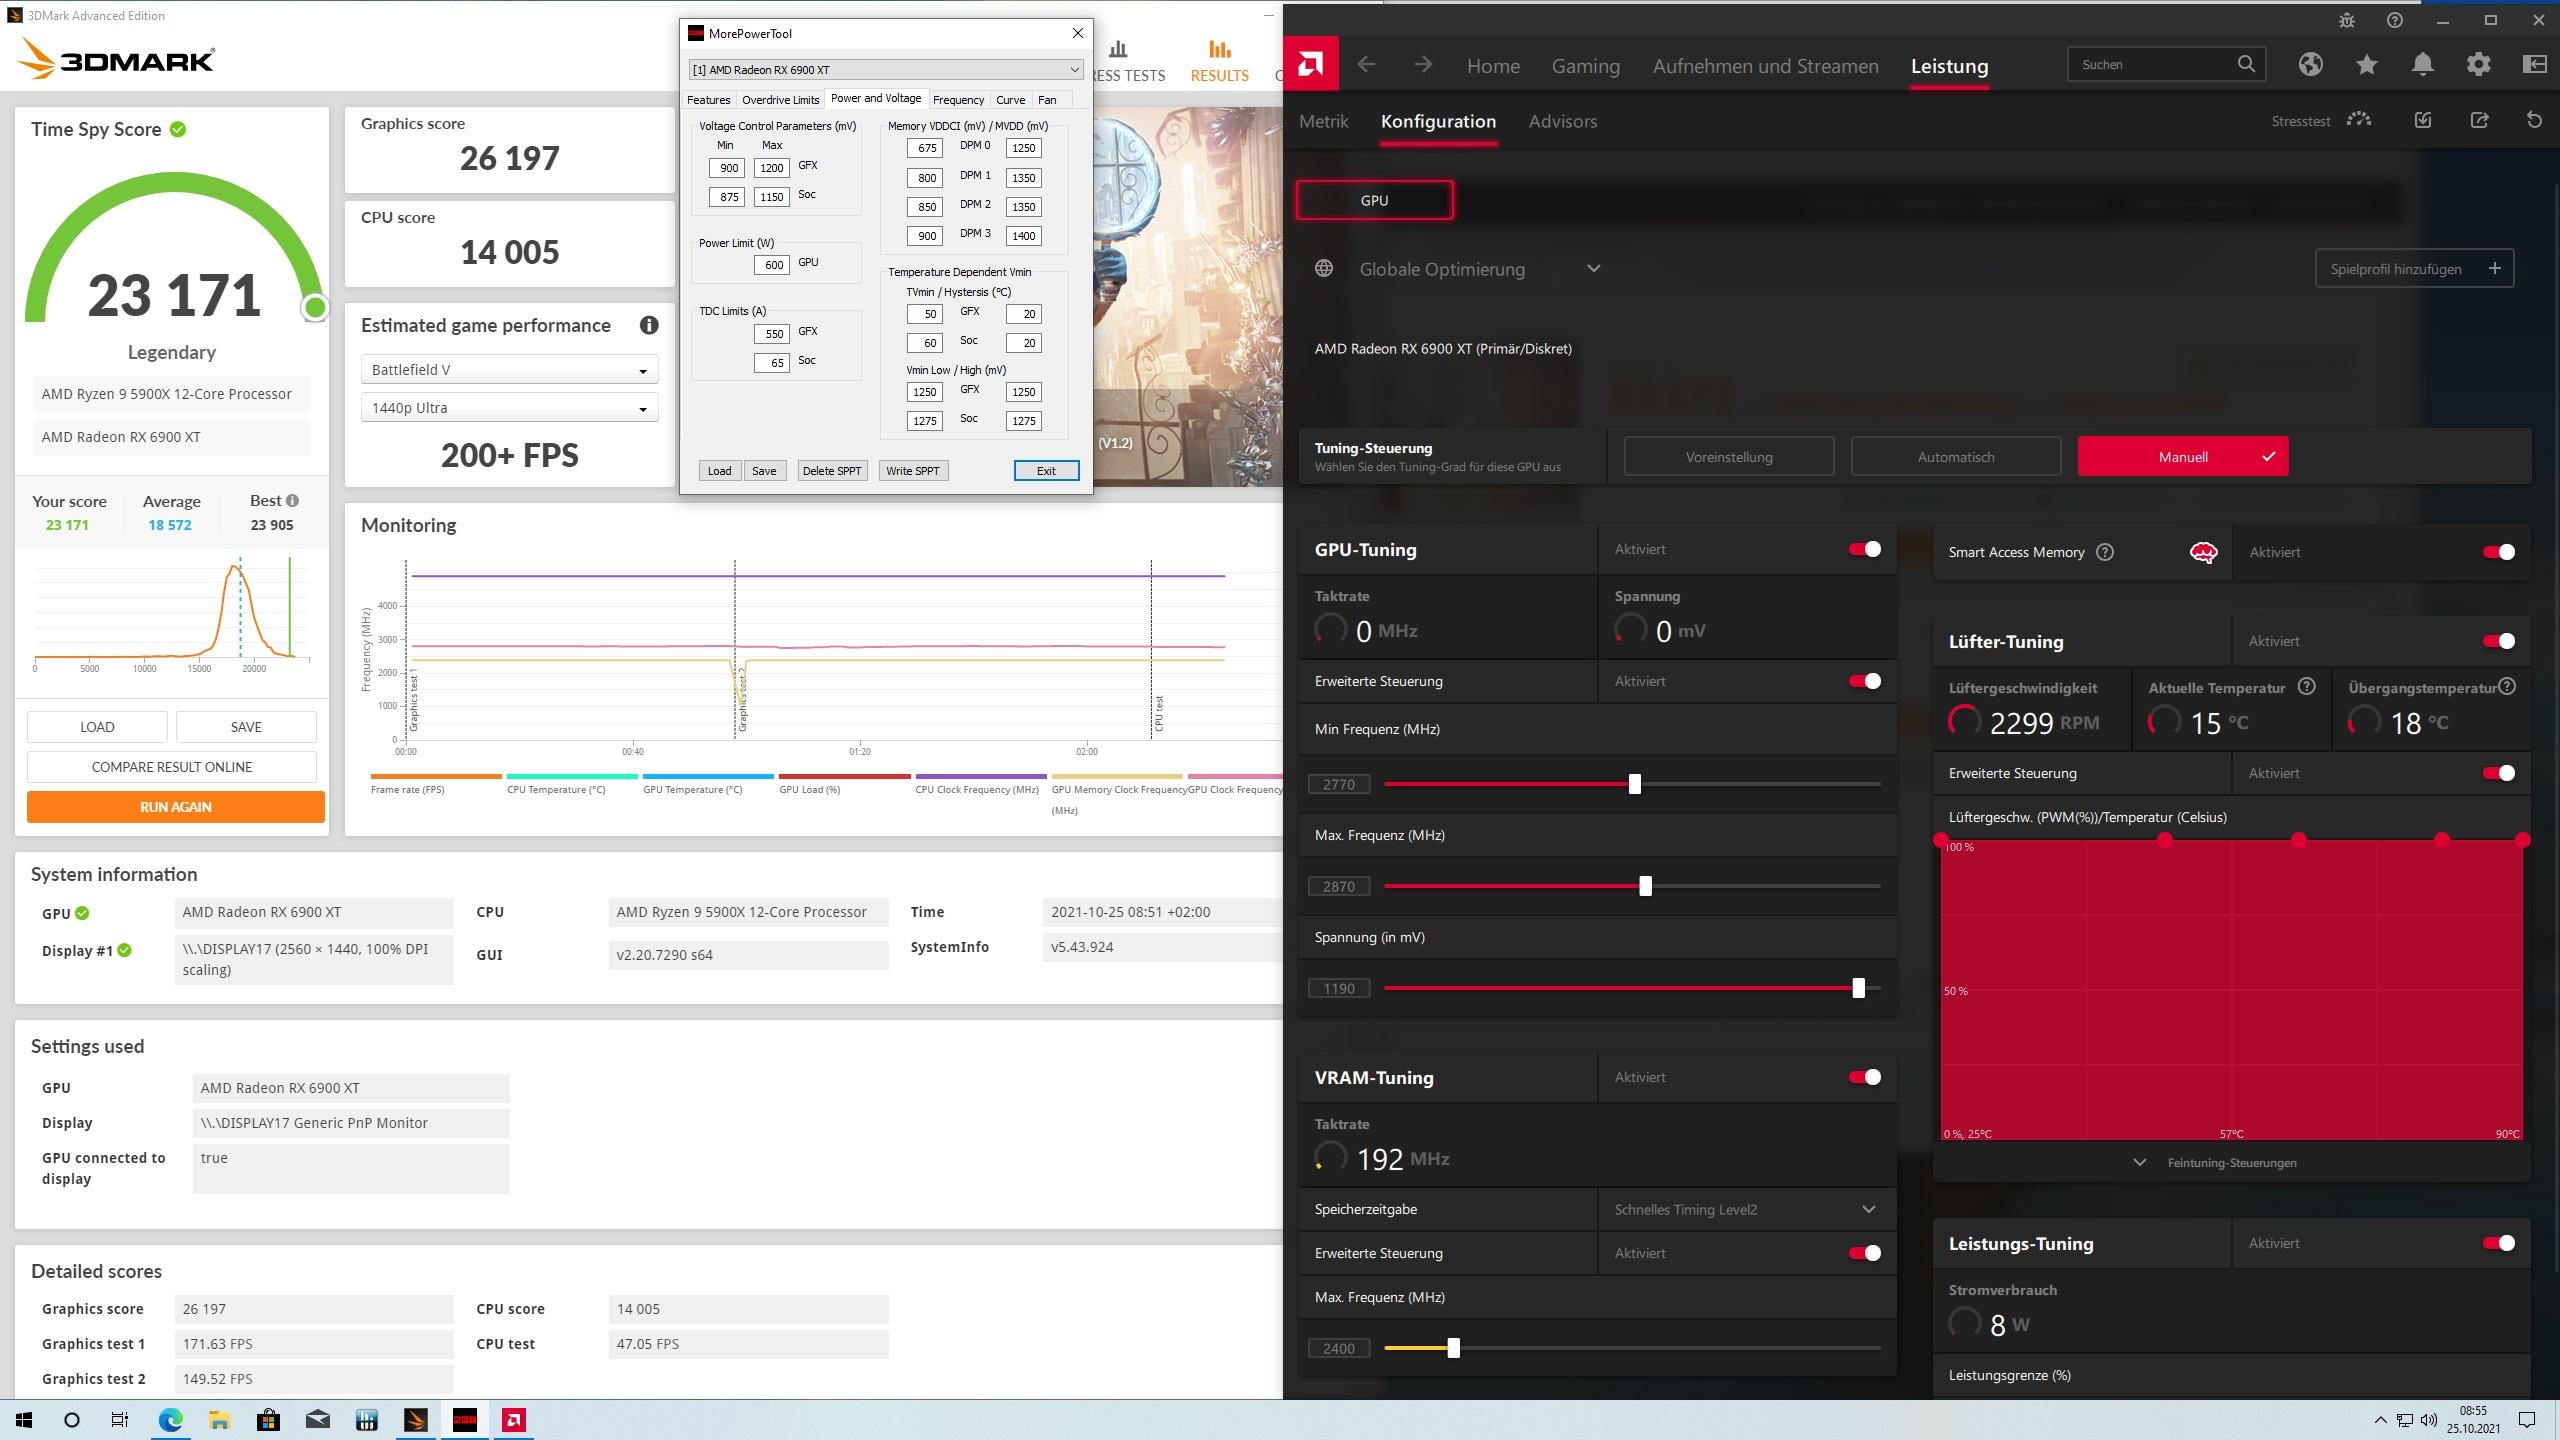Switch to the Metrik tab

coord(1324,121)
